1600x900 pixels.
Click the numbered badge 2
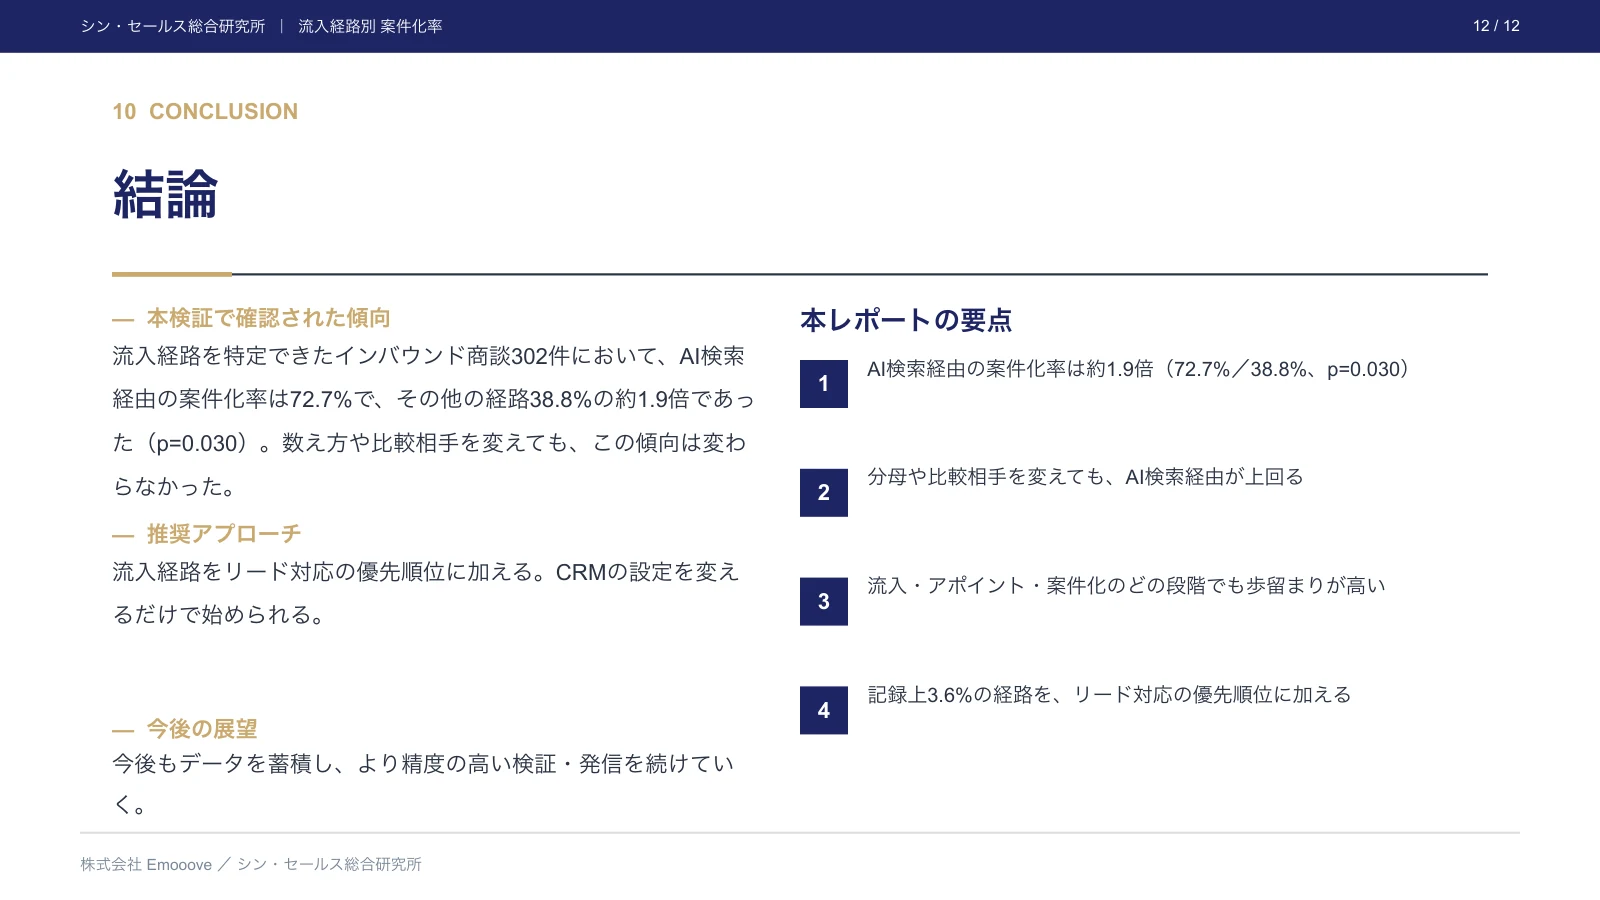[x=823, y=492]
